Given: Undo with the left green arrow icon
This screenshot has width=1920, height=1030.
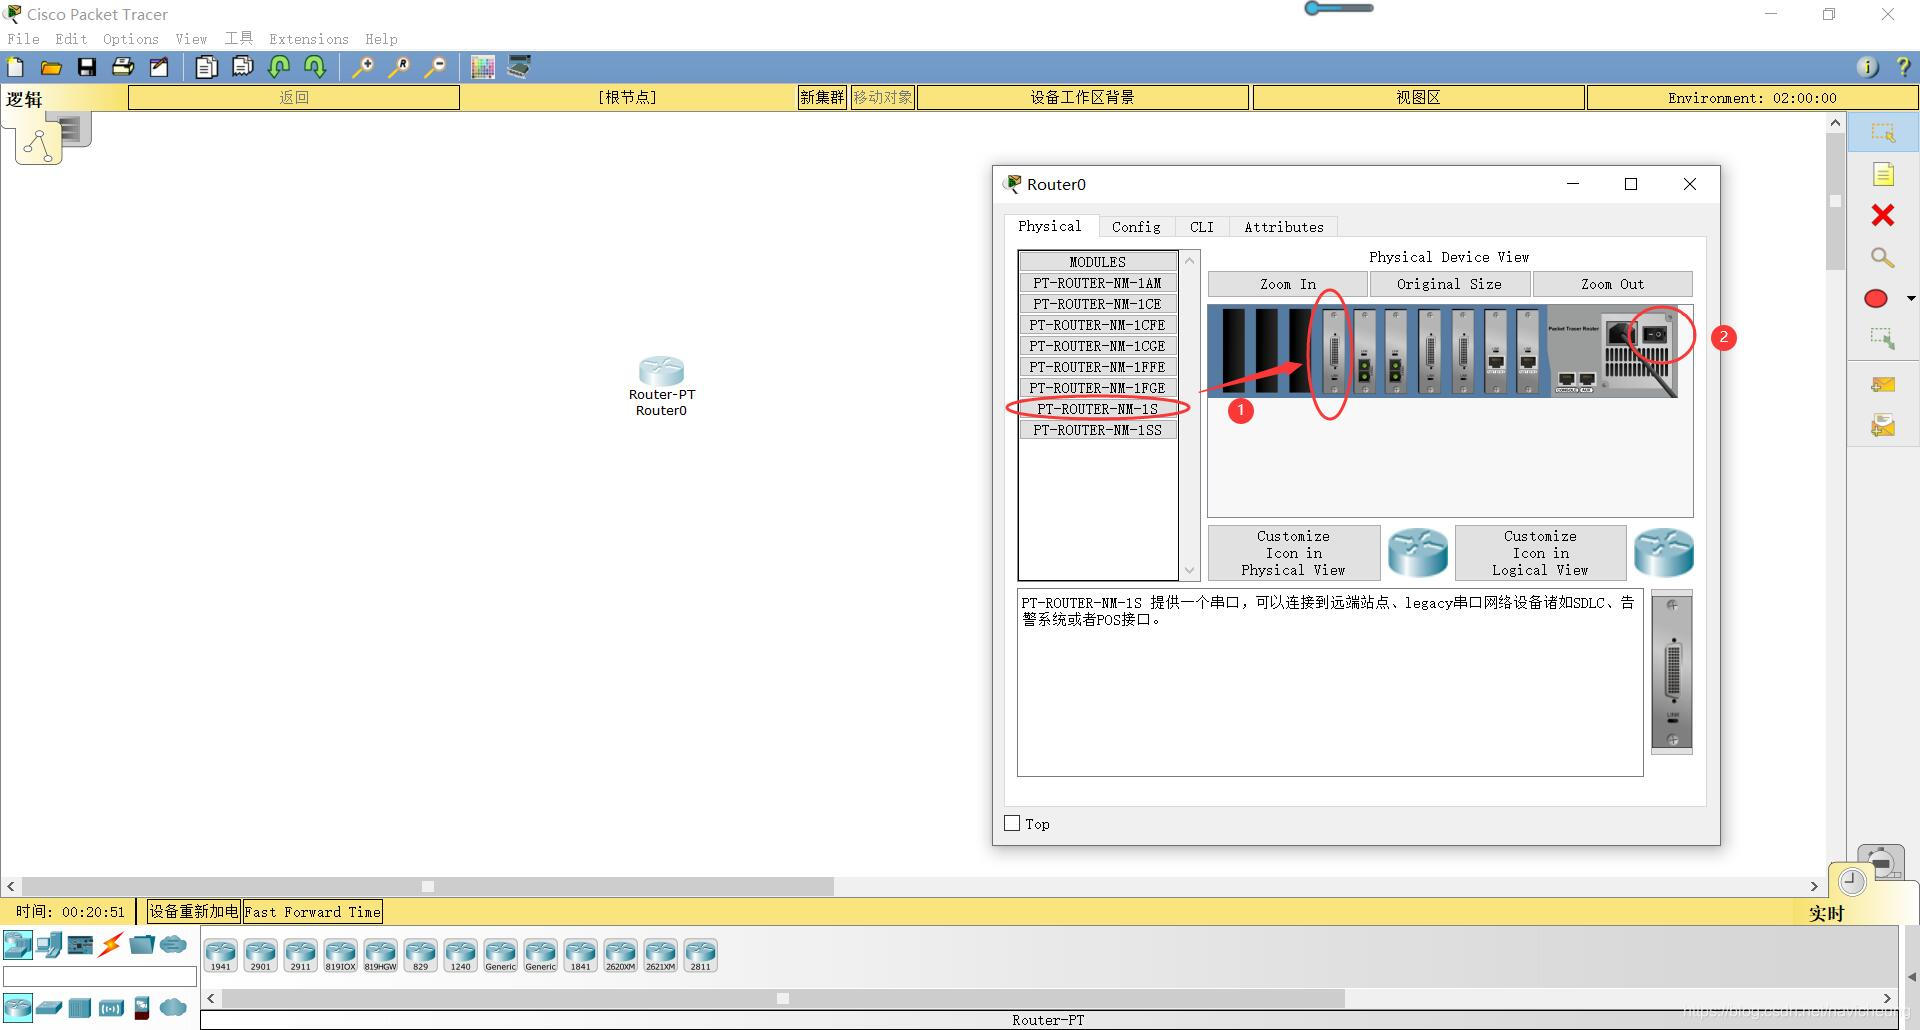Looking at the screenshot, I should [x=279, y=67].
